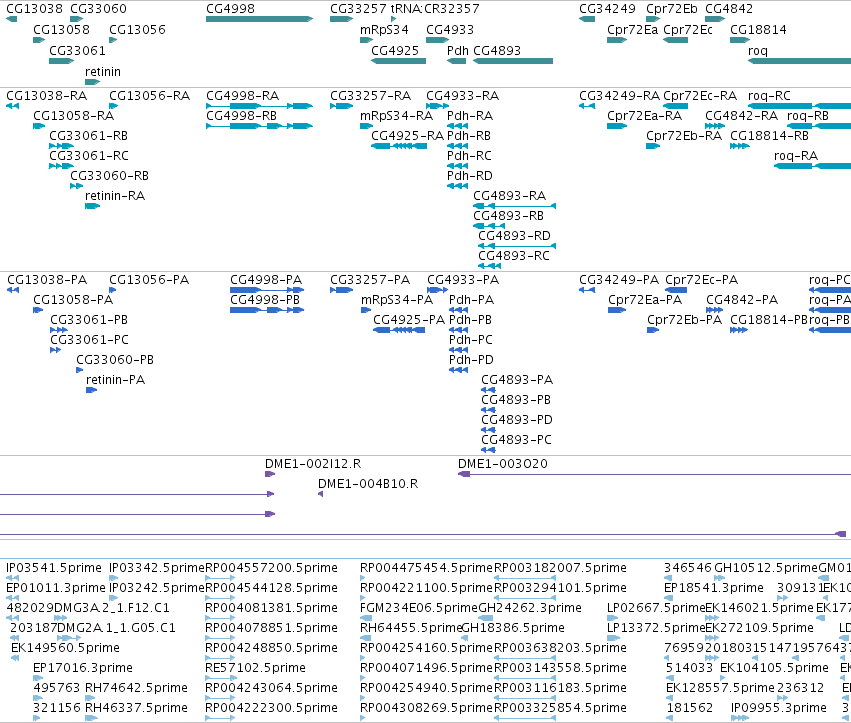Select the CG13058 gene label

click(x=61, y=29)
